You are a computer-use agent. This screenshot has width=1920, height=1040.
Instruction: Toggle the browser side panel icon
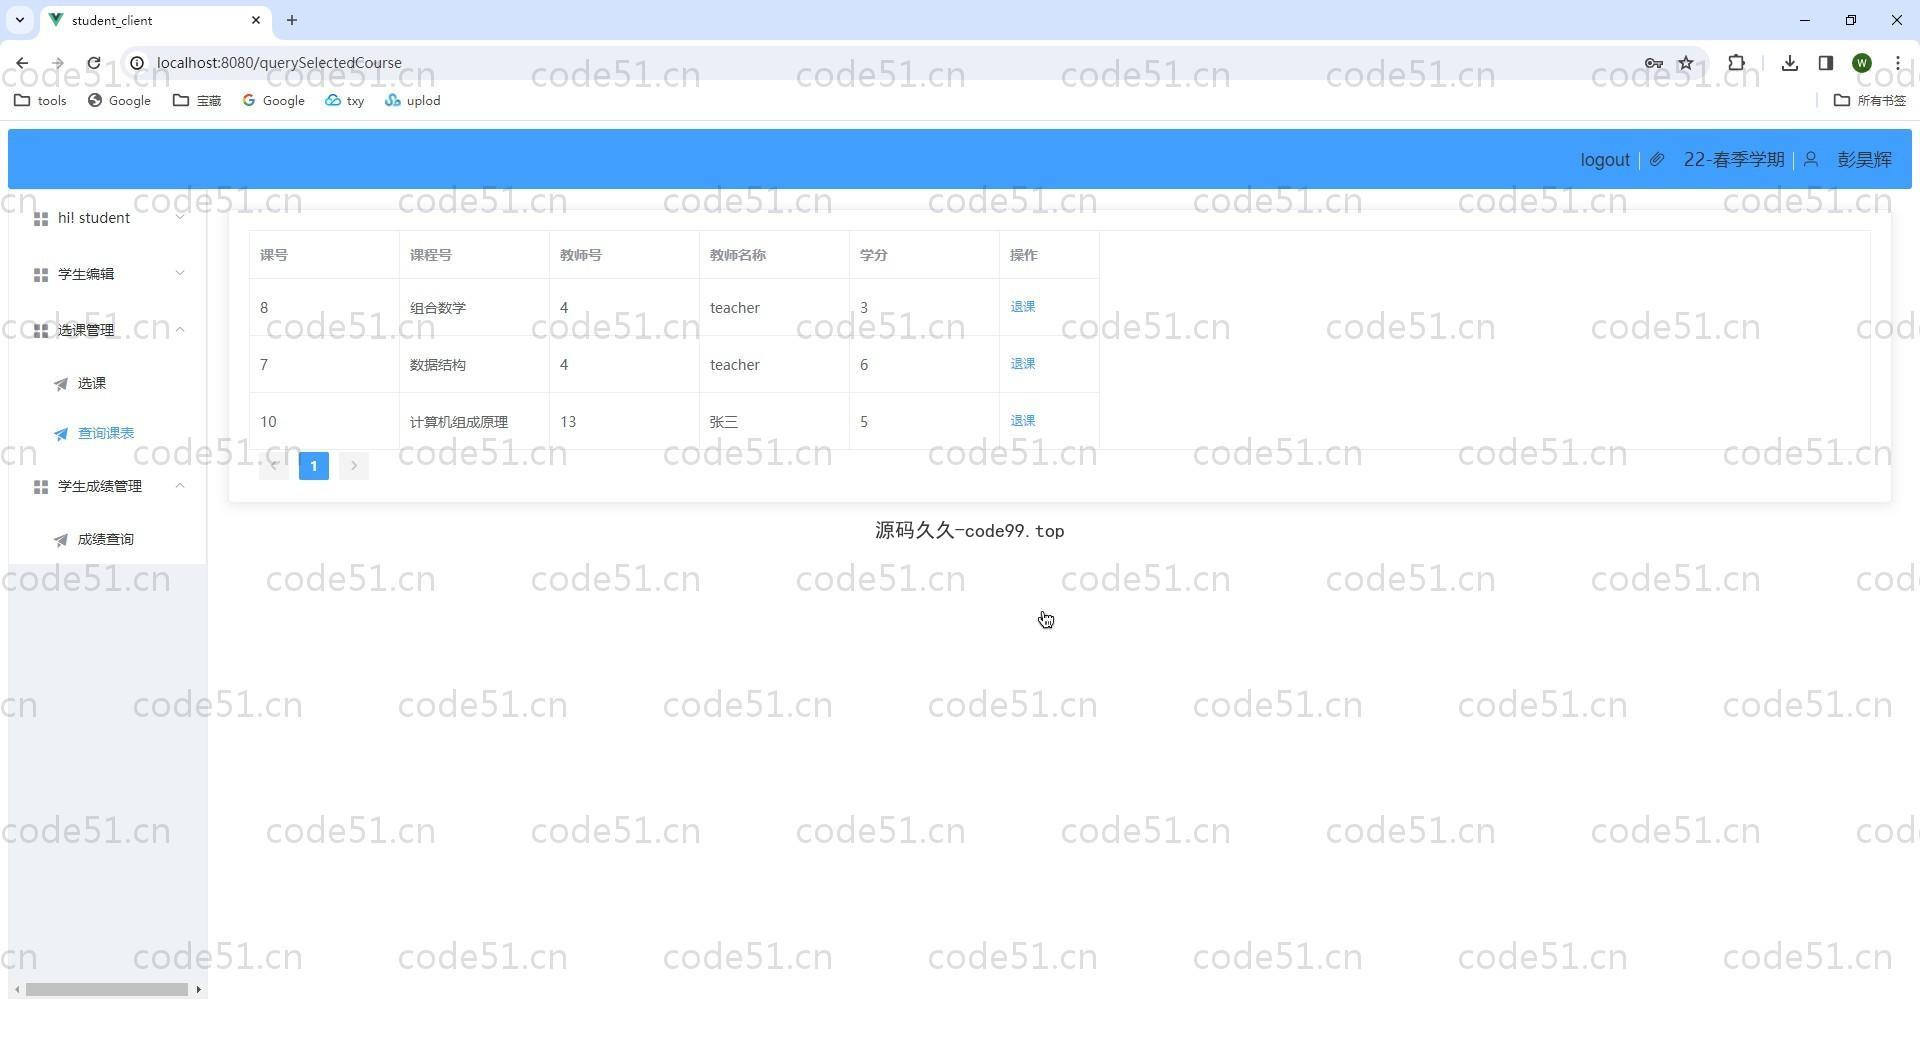point(1825,63)
